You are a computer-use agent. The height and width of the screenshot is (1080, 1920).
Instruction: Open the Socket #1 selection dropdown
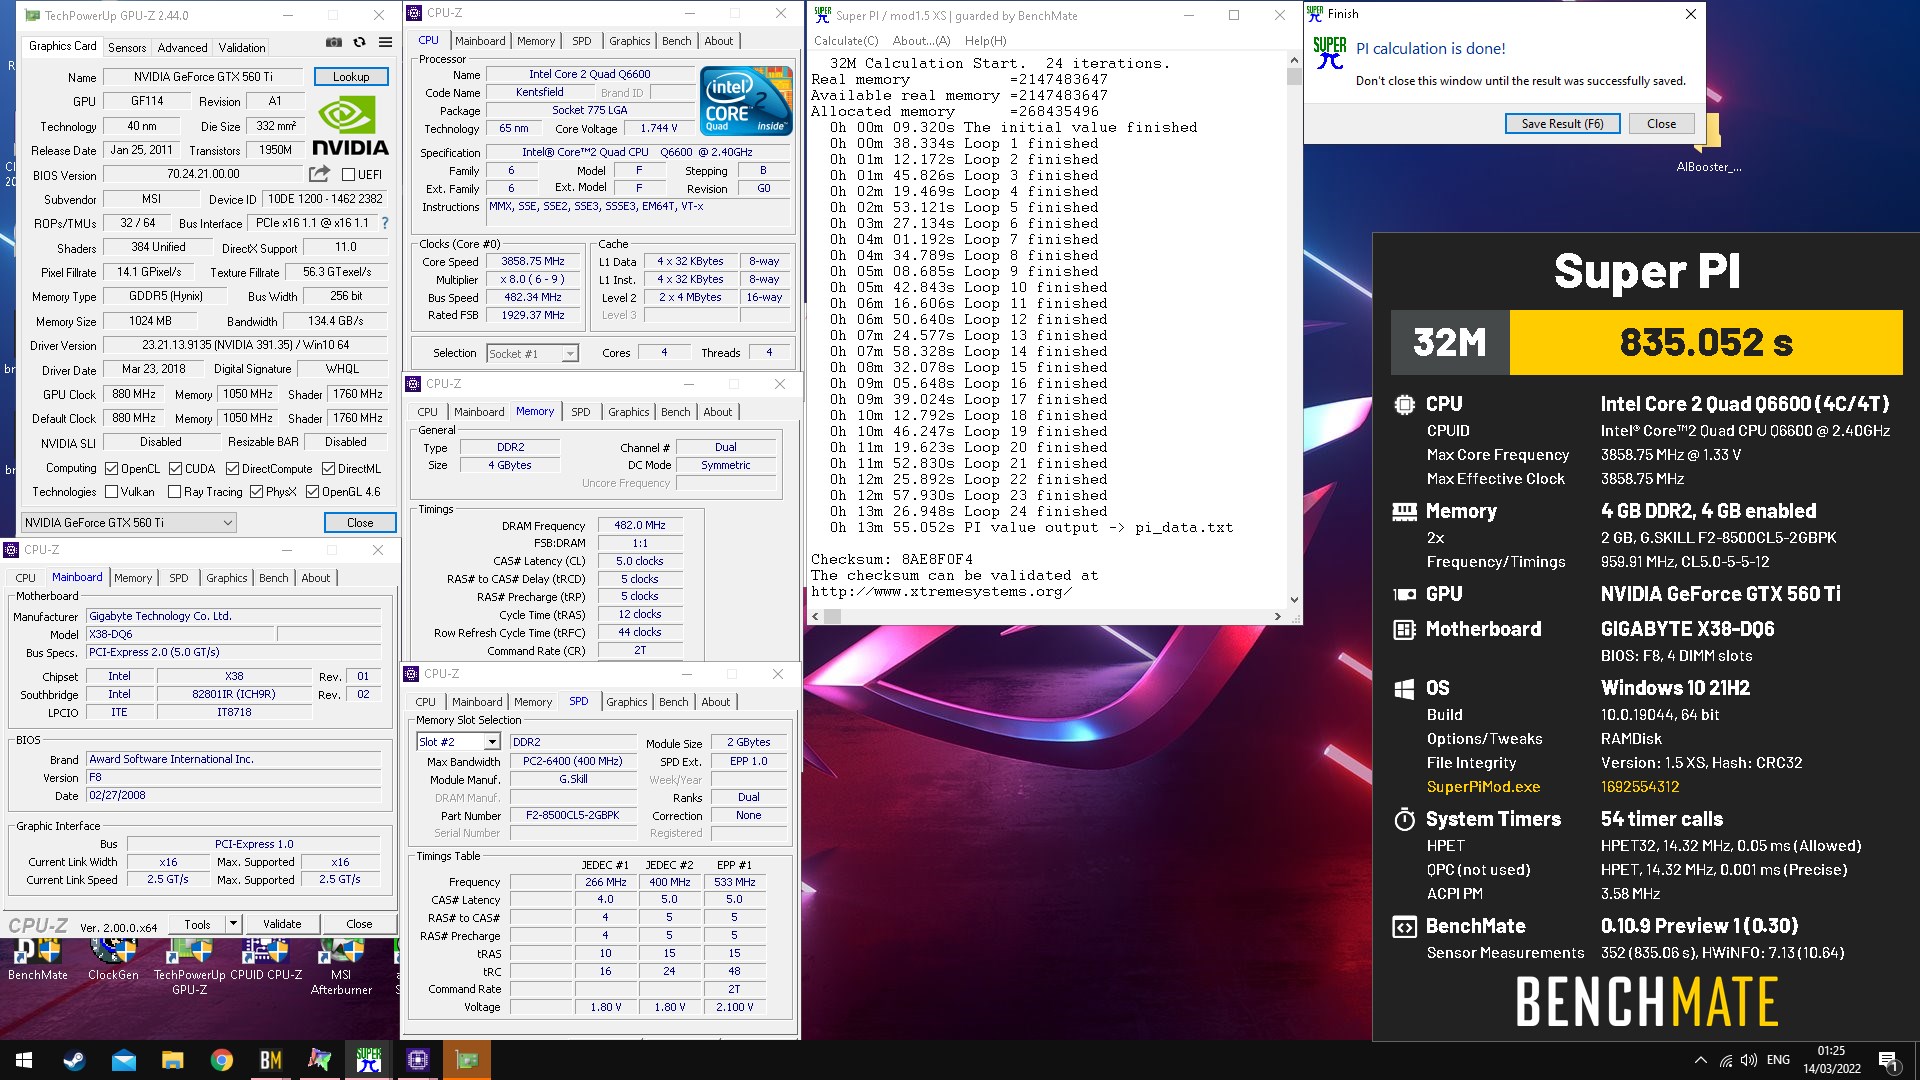tap(532, 353)
